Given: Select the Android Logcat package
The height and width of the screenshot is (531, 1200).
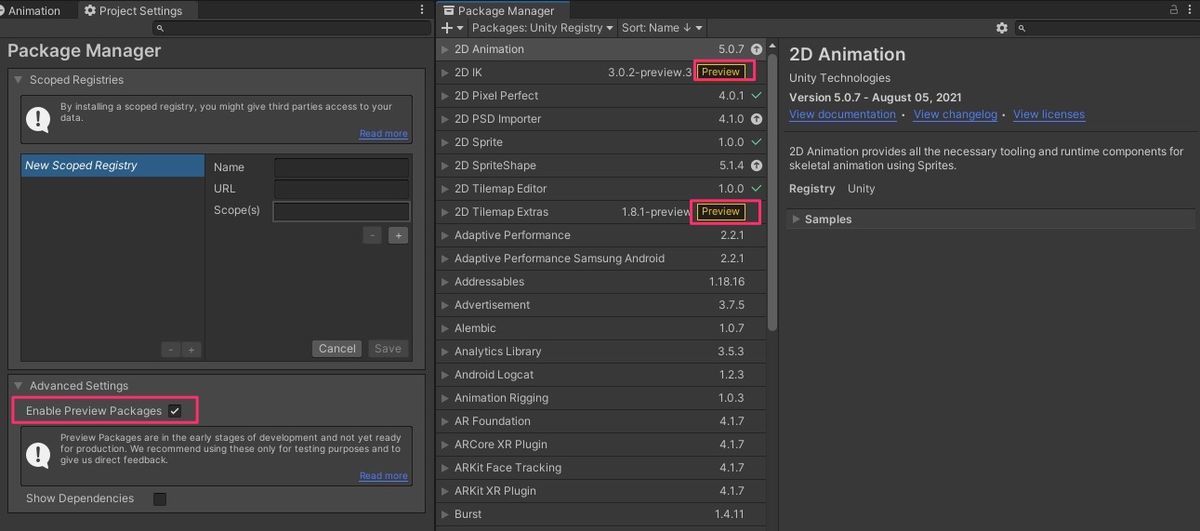Looking at the screenshot, I should (x=602, y=375).
